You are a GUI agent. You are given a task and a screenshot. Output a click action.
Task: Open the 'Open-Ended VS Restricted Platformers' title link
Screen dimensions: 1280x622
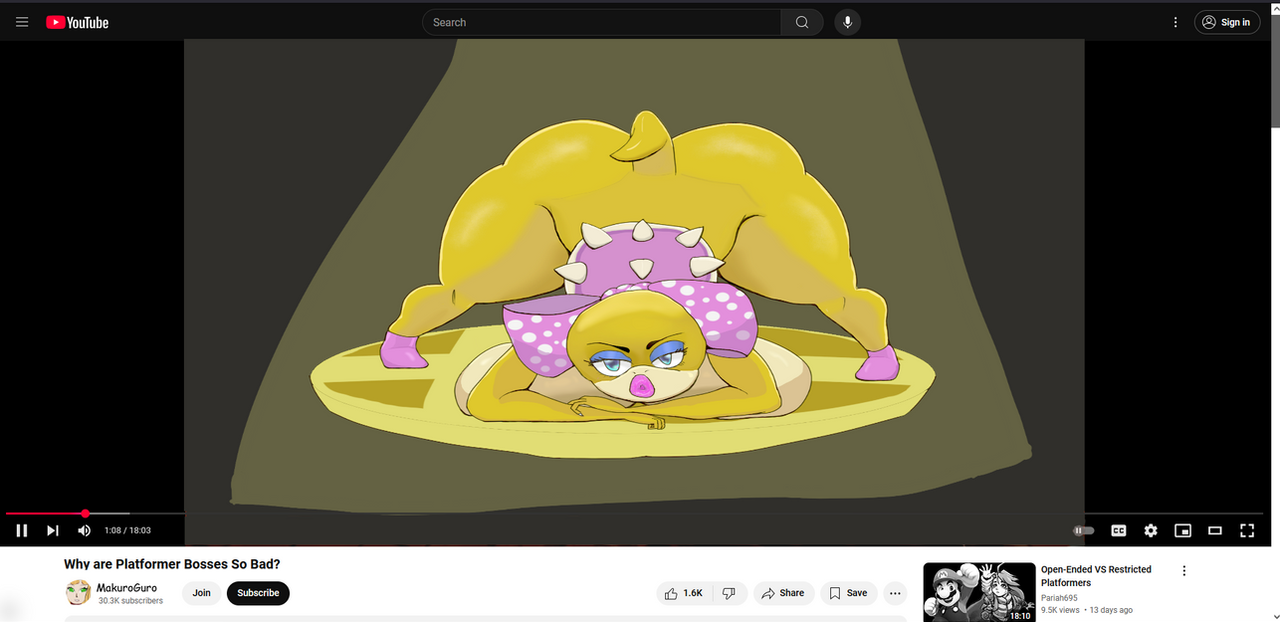pyautogui.click(x=1096, y=576)
